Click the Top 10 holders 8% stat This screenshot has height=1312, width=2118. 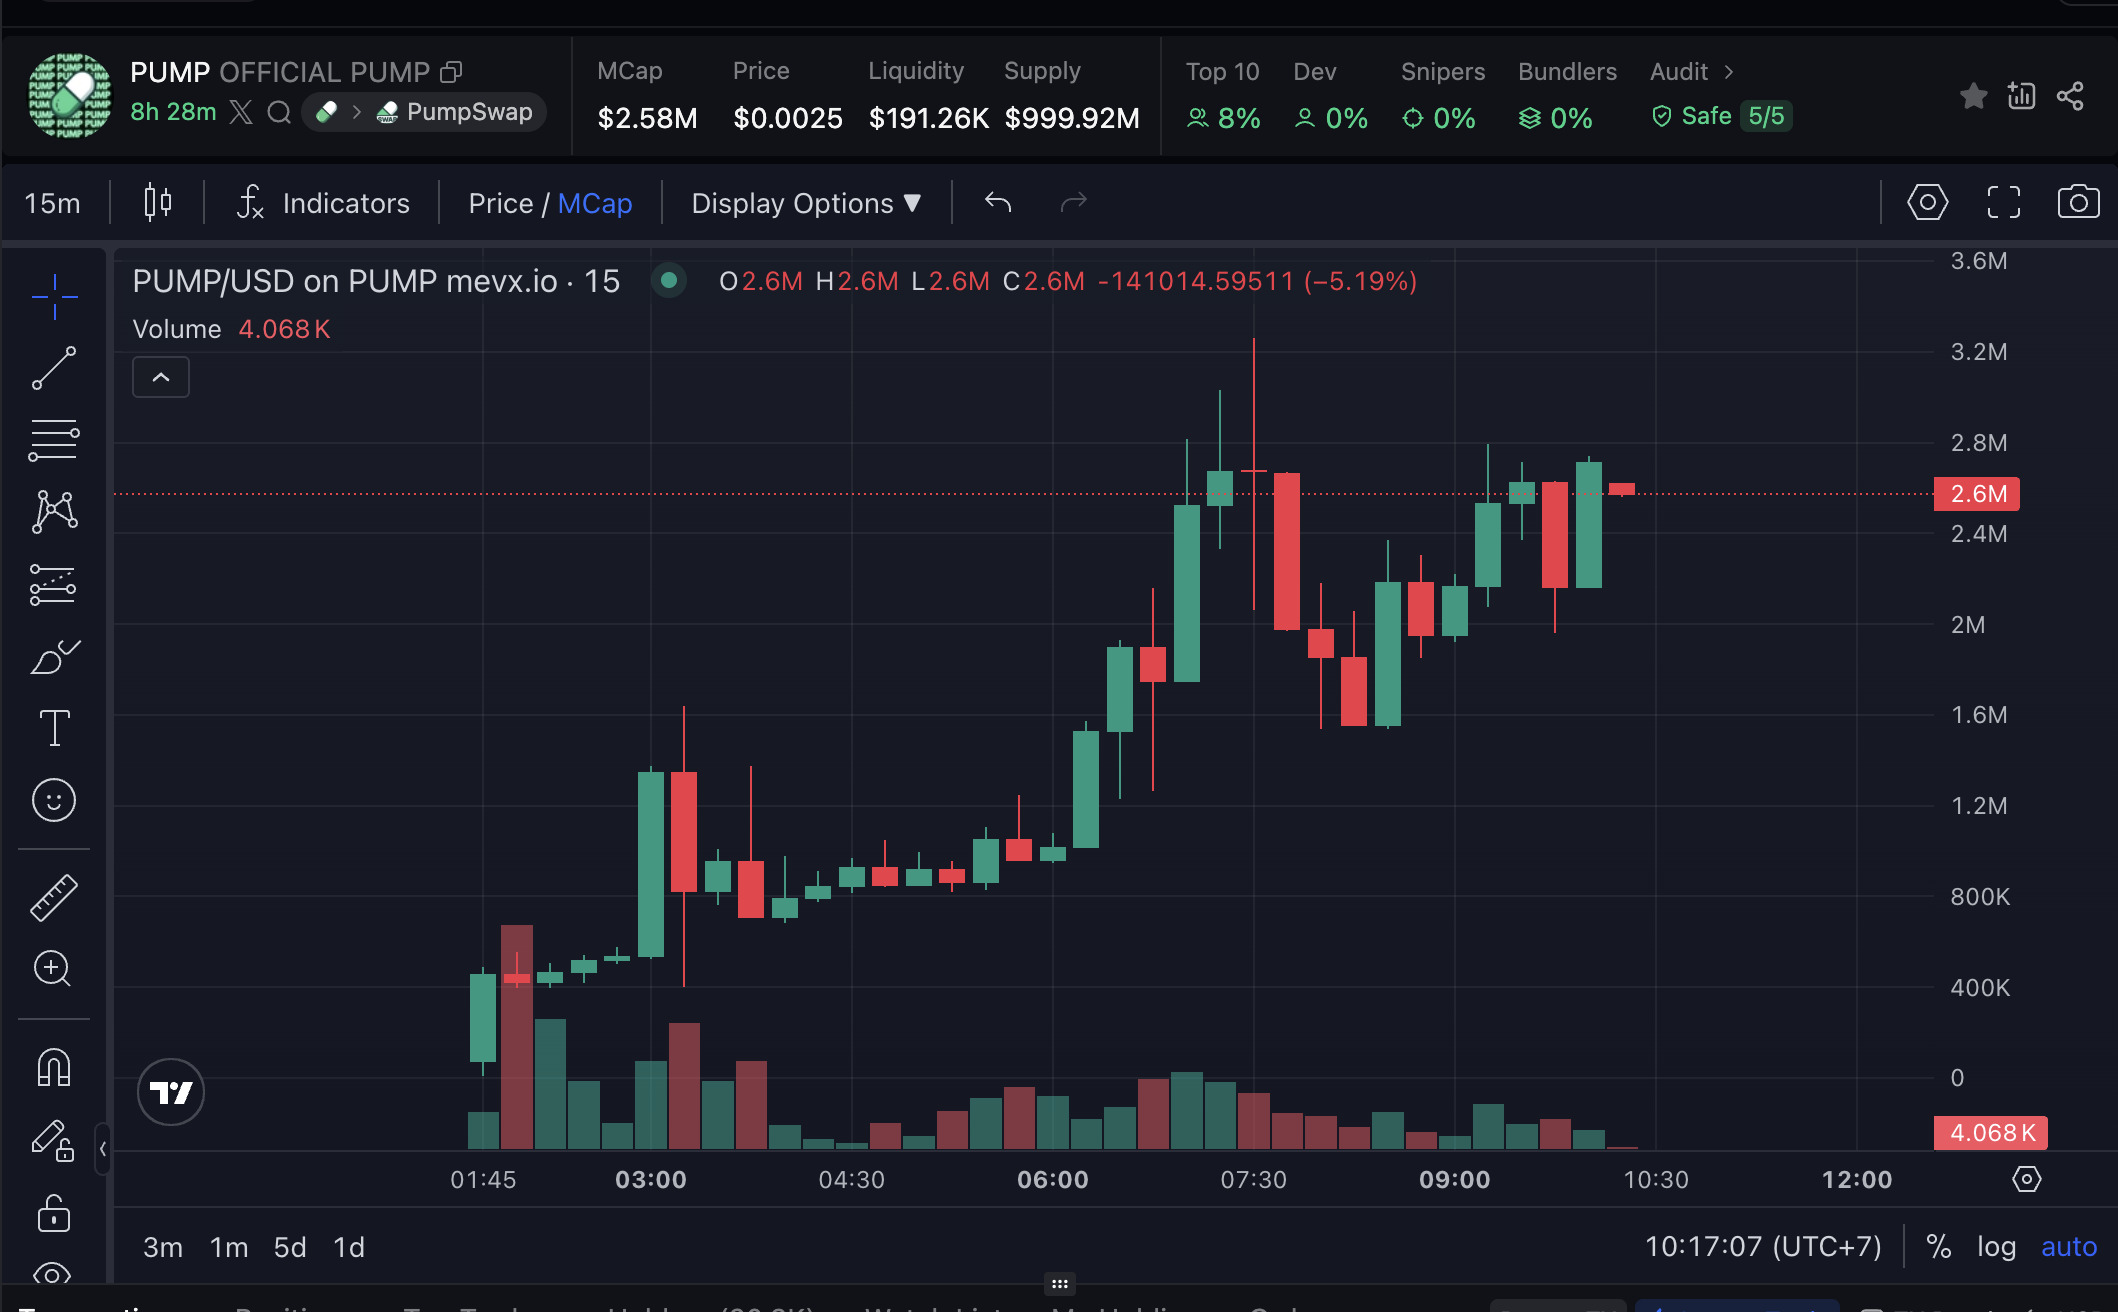click(x=1223, y=96)
